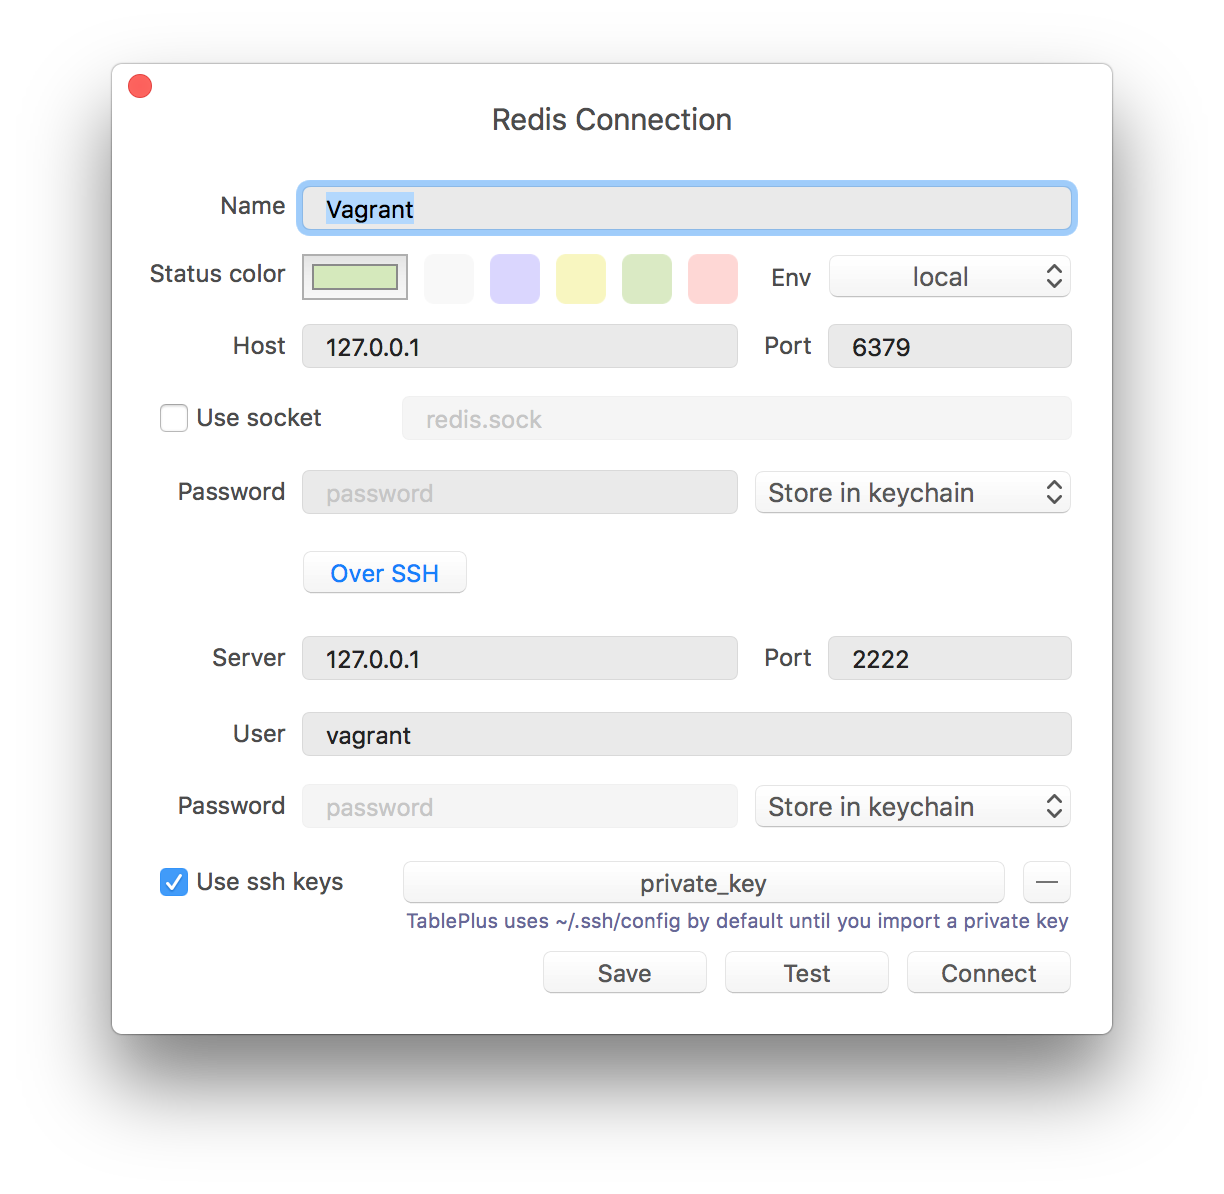
Task: Open the Store in keychain dropdown for SSH password
Action: click(911, 806)
